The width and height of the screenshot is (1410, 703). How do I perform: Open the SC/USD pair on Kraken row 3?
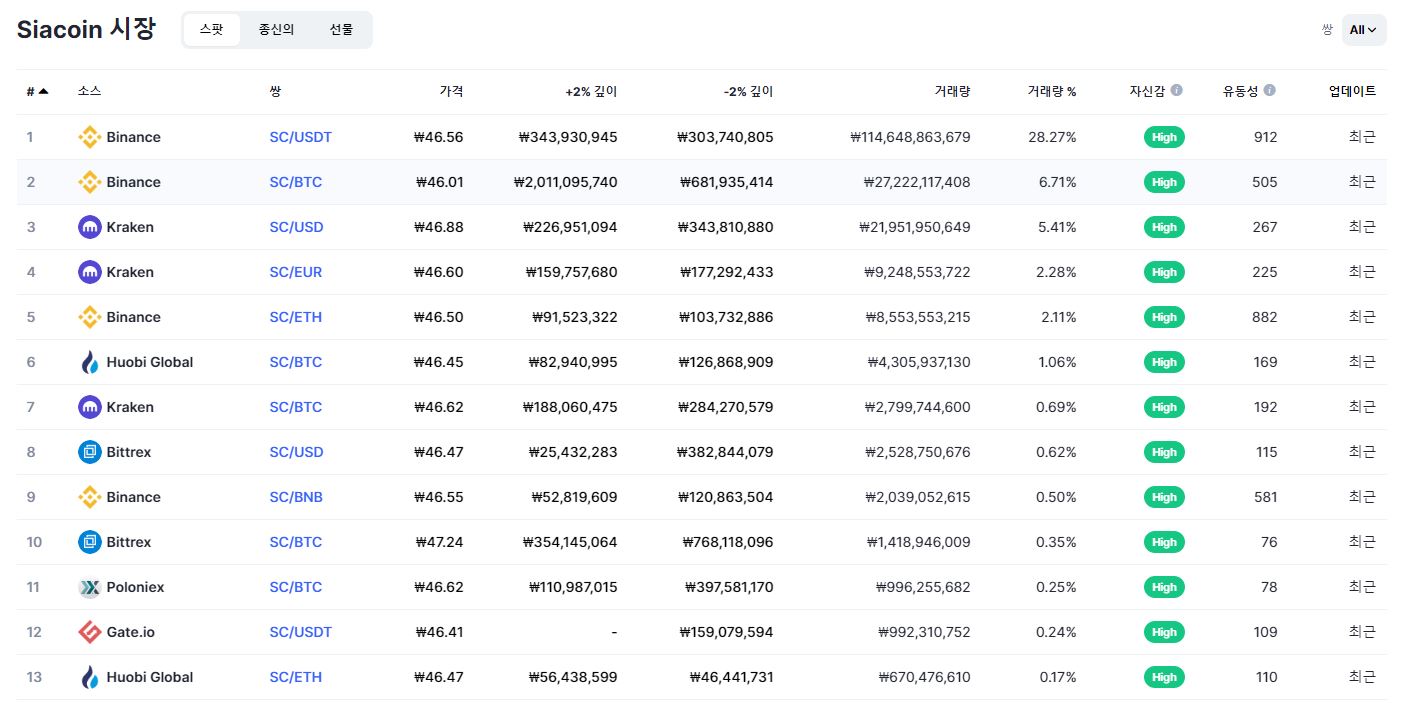point(296,227)
